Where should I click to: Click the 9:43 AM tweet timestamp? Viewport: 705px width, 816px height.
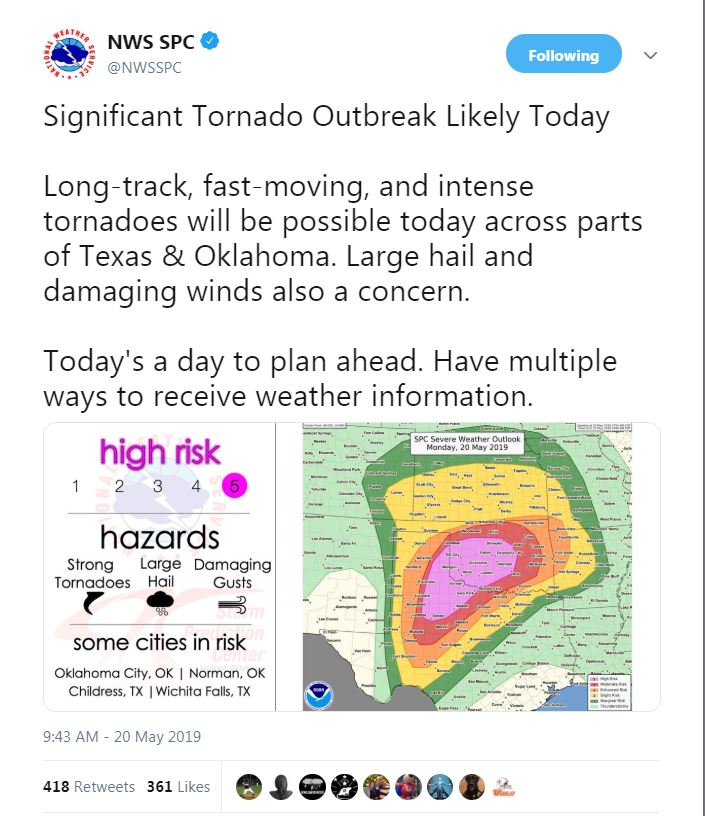[122, 737]
